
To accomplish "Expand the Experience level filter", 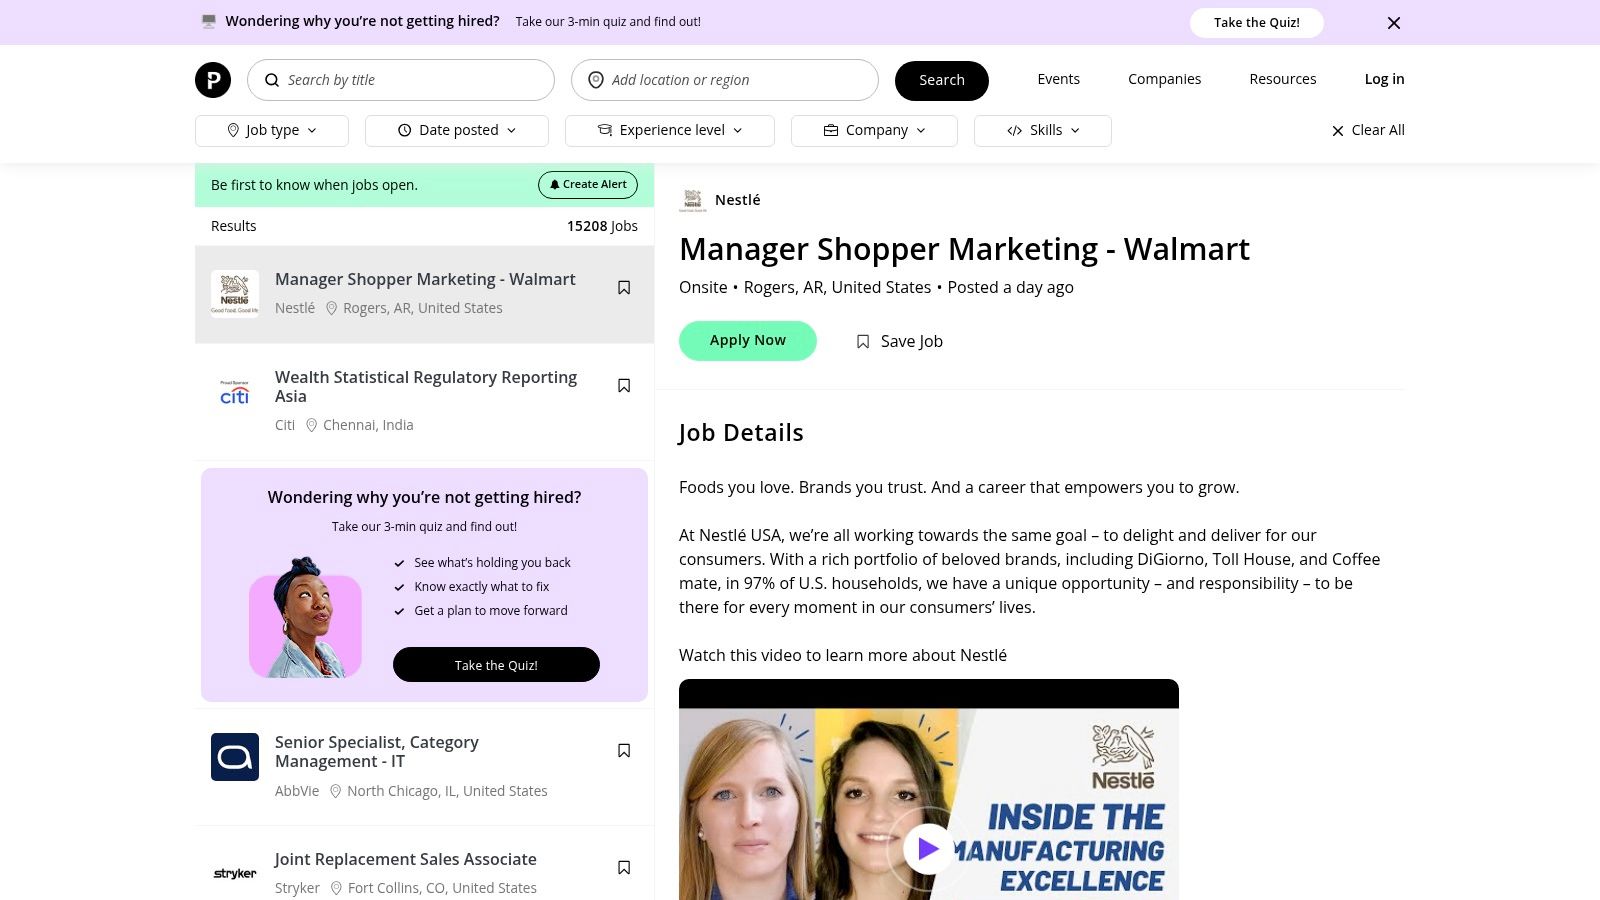I will (x=670, y=131).
